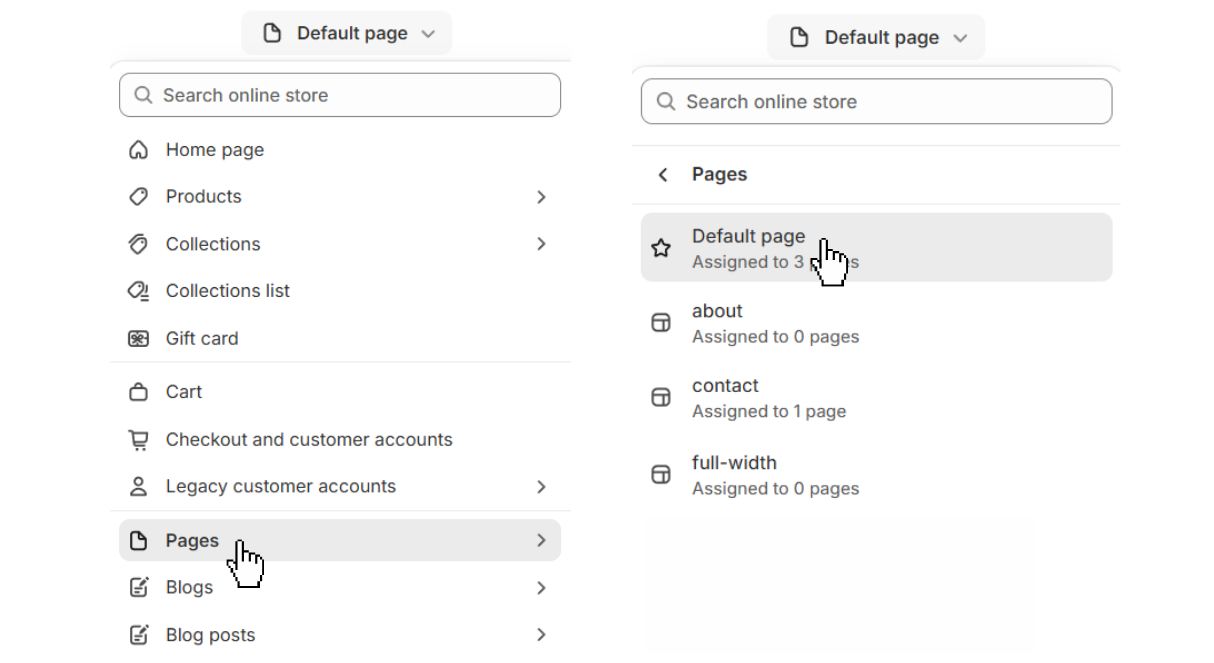
Task: Select the Blogs menu entry
Action: [189, 587]
